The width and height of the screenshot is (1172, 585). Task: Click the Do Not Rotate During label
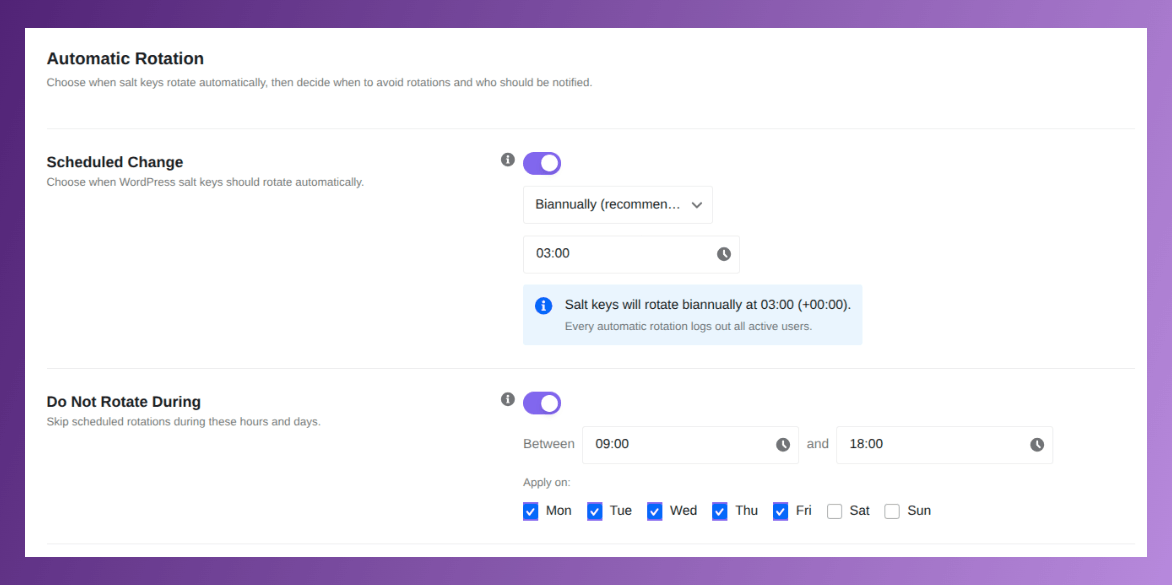[x=123, y=402]
